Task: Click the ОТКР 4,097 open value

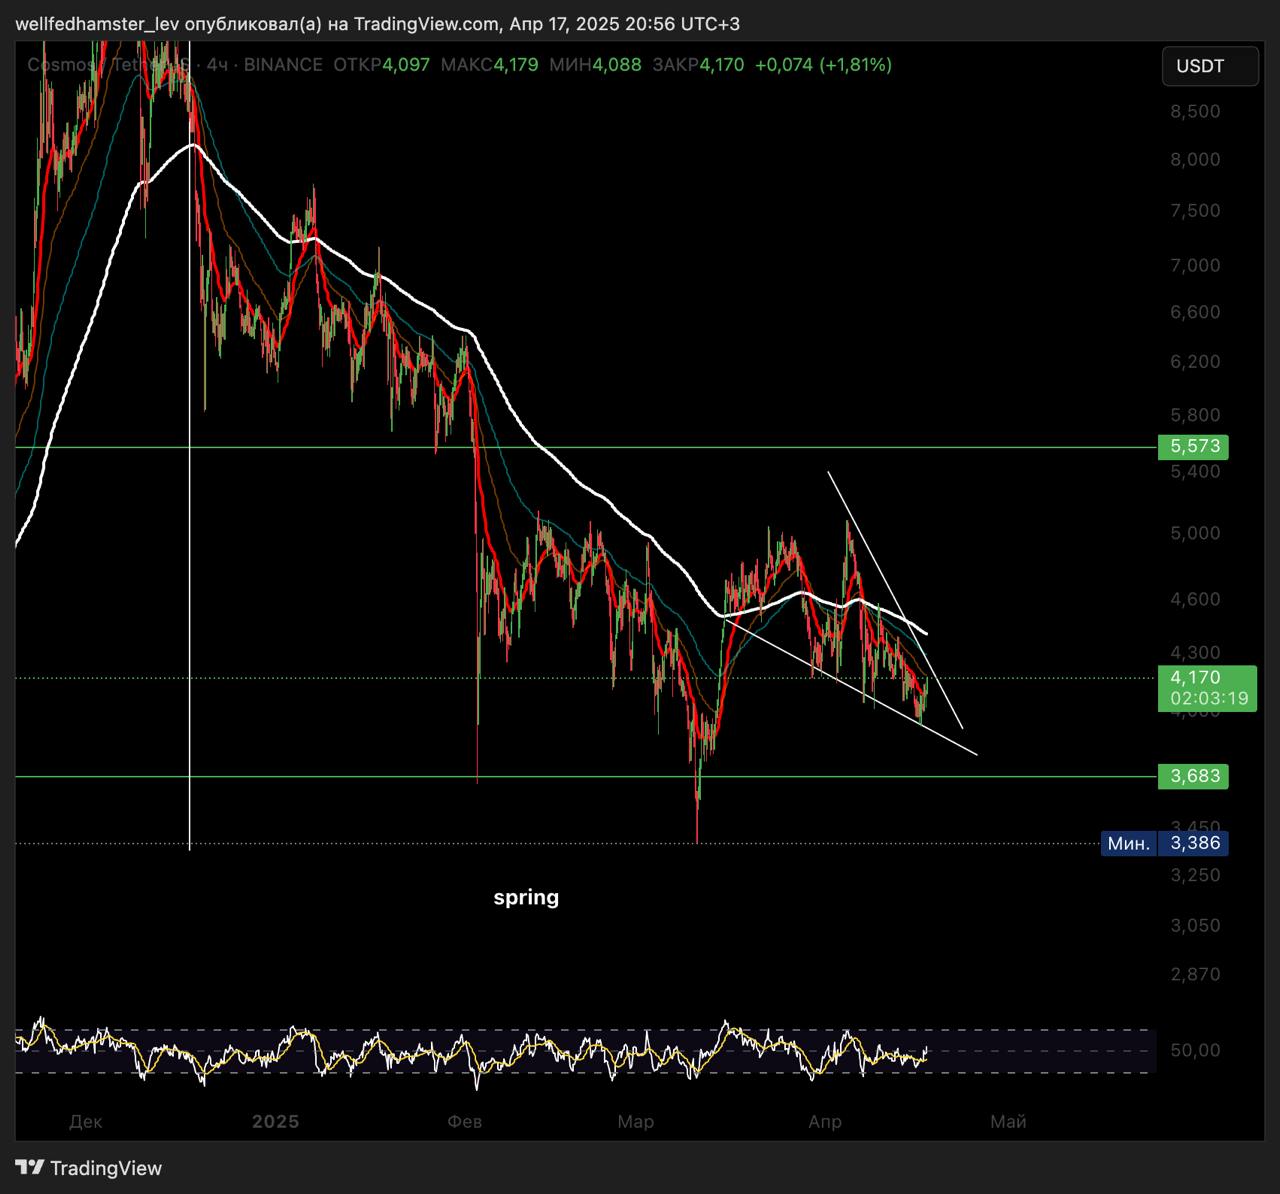Action: pos(381,65)
